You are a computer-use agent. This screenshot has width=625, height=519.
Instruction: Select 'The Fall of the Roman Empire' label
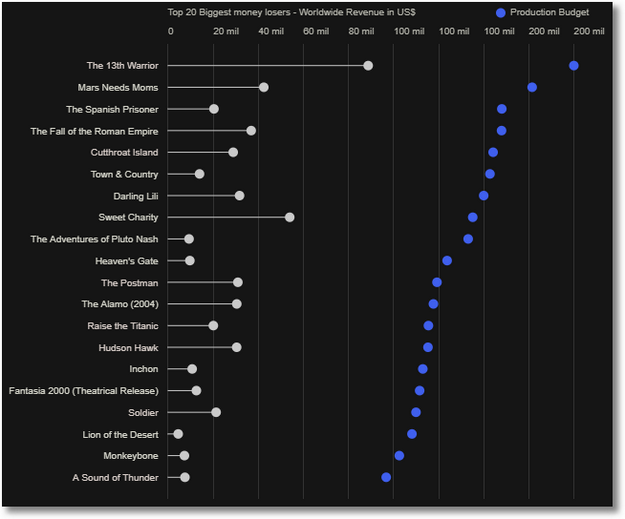94,132
